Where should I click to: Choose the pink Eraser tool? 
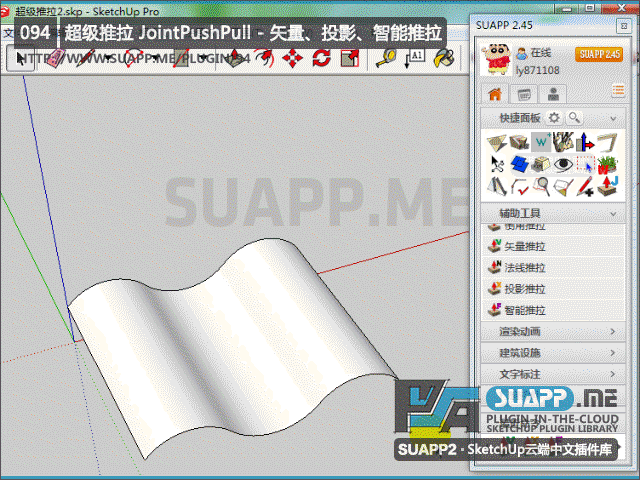point(56,59)
